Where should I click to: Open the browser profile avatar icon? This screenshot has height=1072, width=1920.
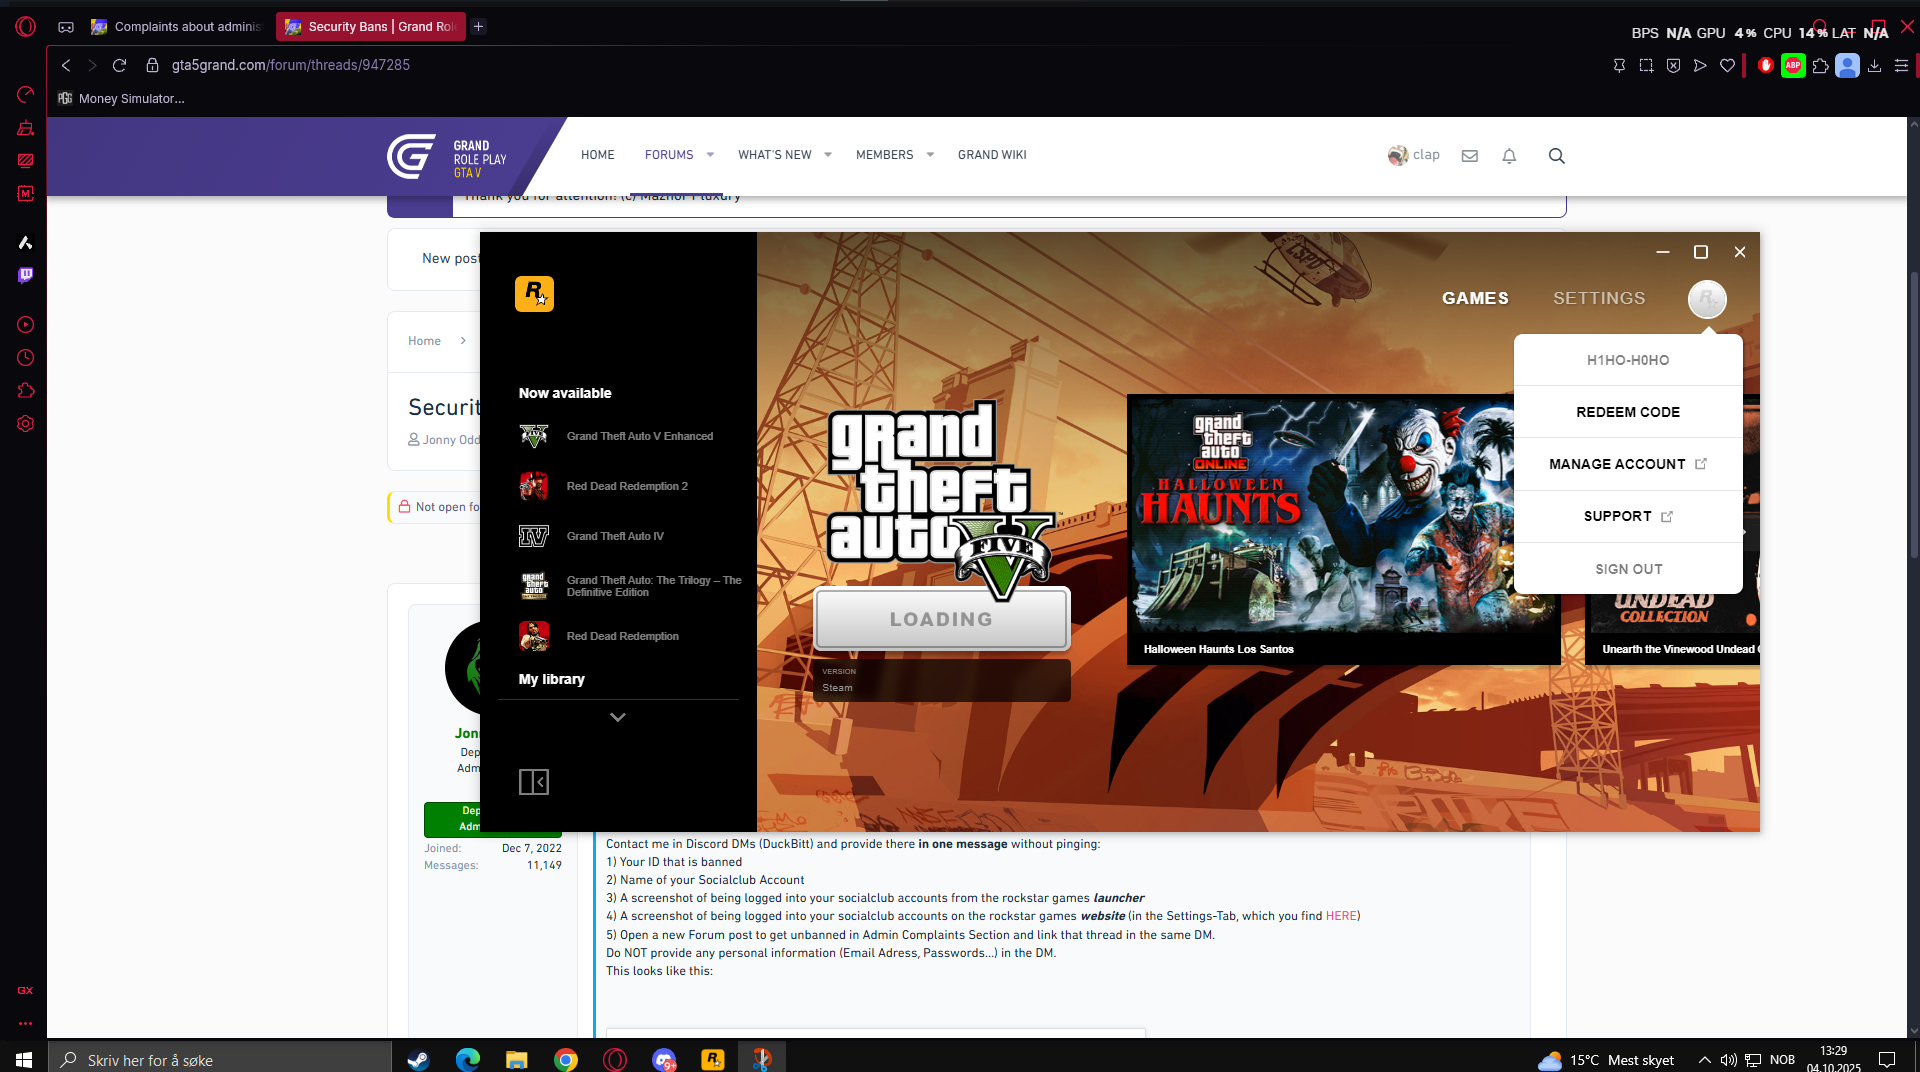(x=1847, y=65)
